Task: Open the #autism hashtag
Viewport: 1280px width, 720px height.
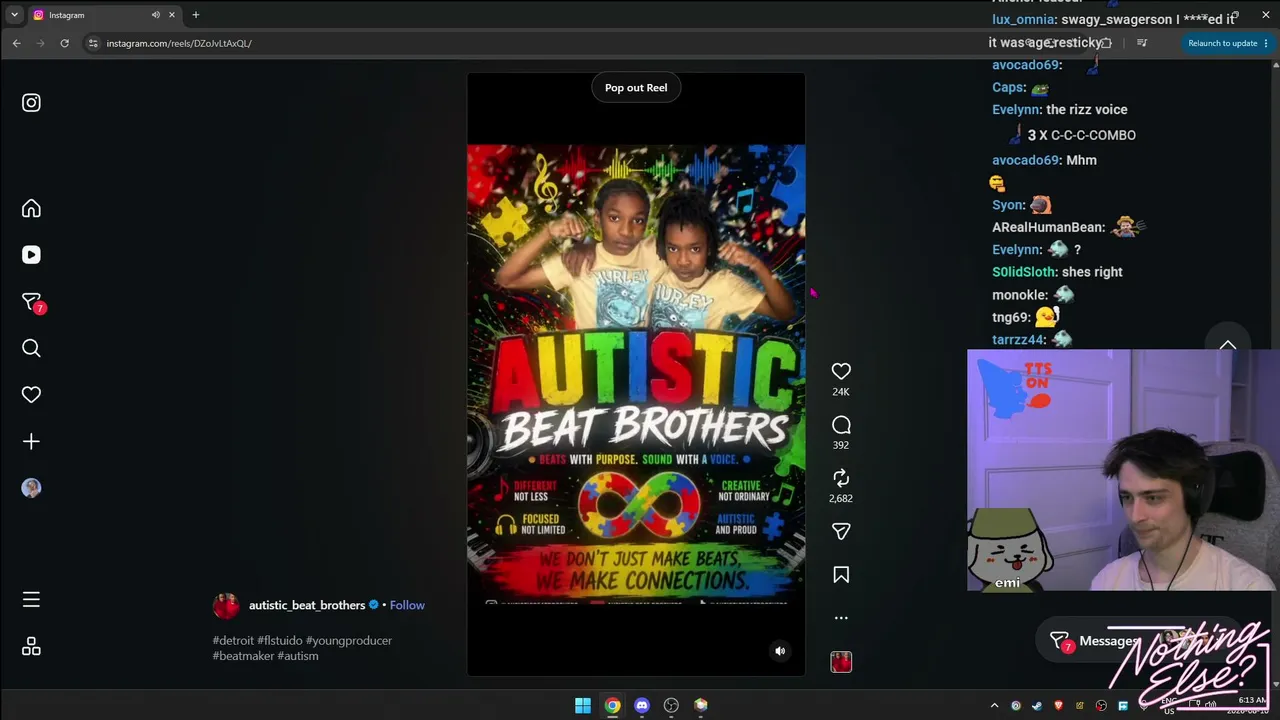Action: [x=298, y=656]
